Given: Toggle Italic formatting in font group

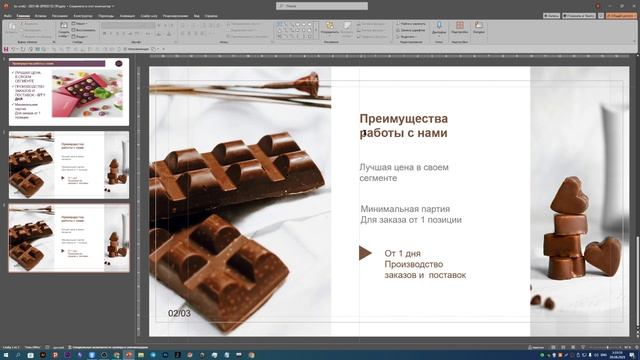Looking at the screenshot, I should click(111, 34).
